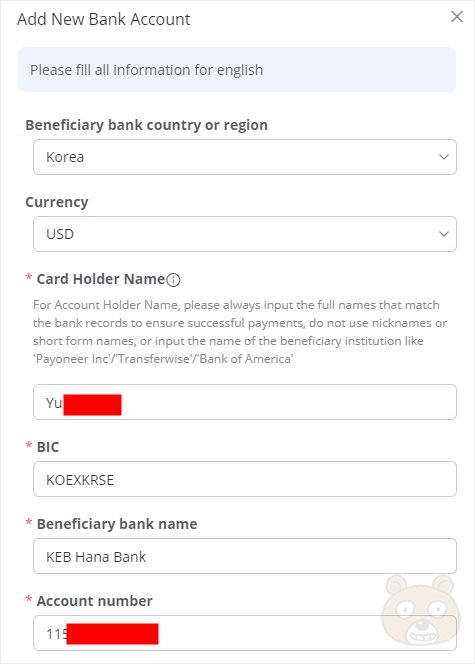Screen dimensions: 475x664
Task: Click the info icon beside Card Holder Name
Action: pos(173,280)
